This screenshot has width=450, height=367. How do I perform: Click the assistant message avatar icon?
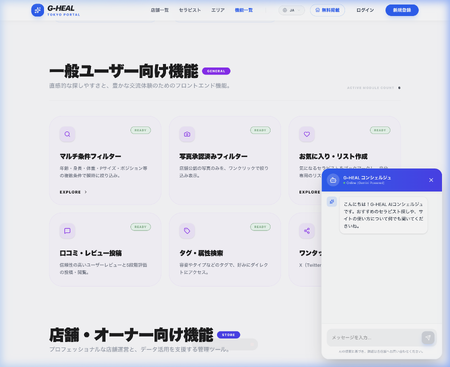(332, 202)
